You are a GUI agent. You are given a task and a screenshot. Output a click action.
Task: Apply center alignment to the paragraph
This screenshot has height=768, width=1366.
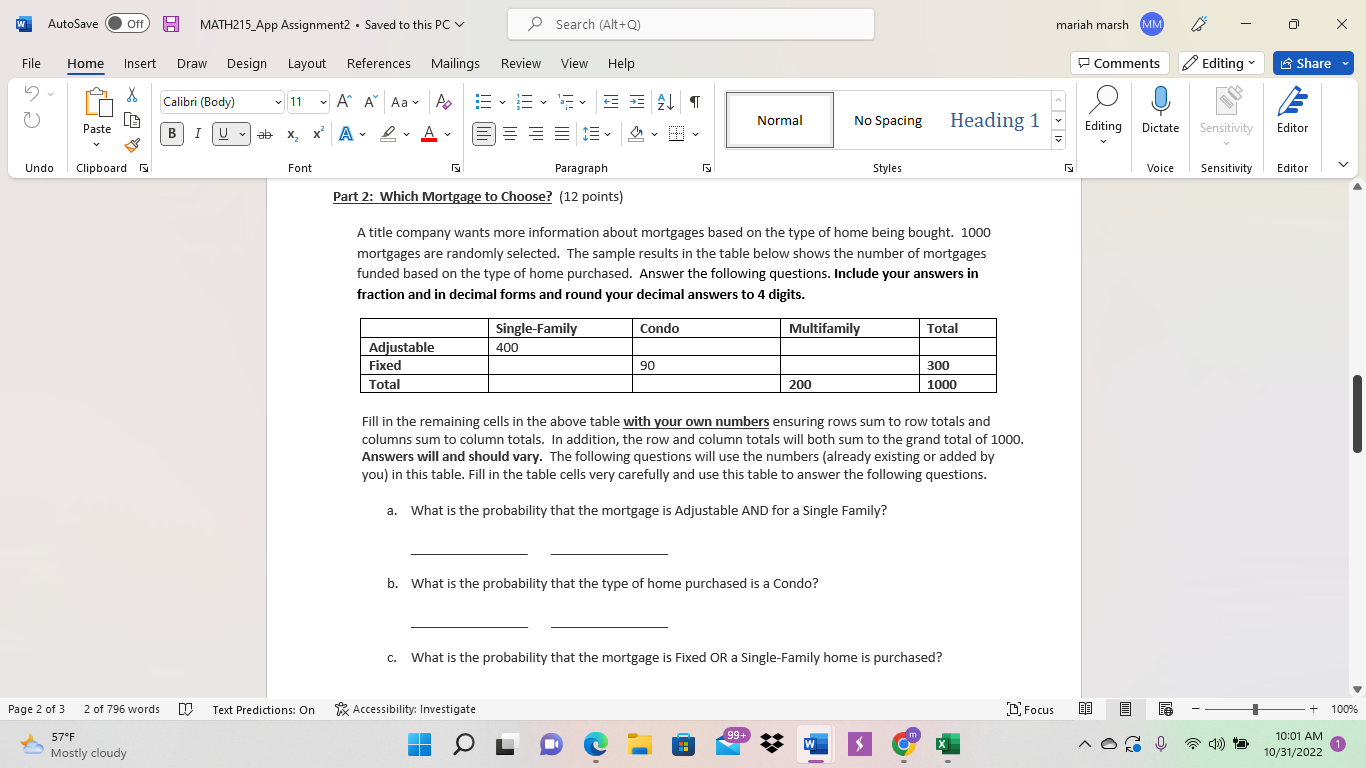510,133
